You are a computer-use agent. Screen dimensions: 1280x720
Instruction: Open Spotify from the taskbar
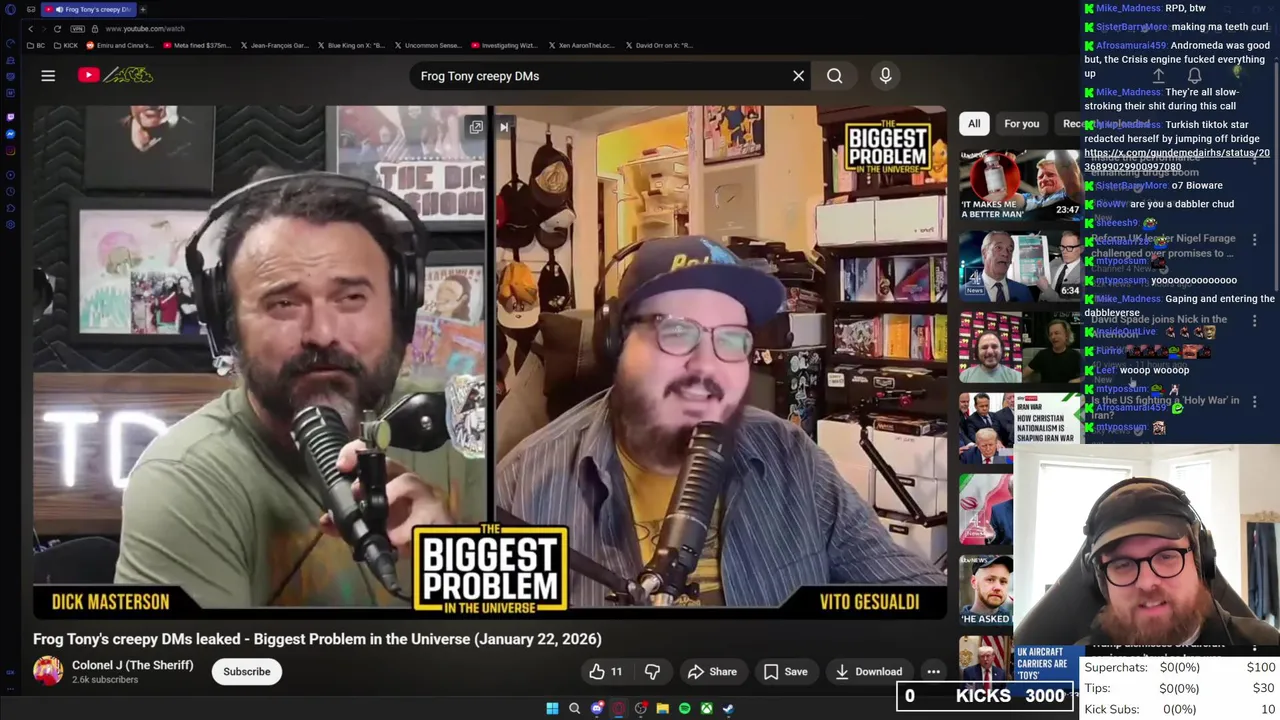684,708
